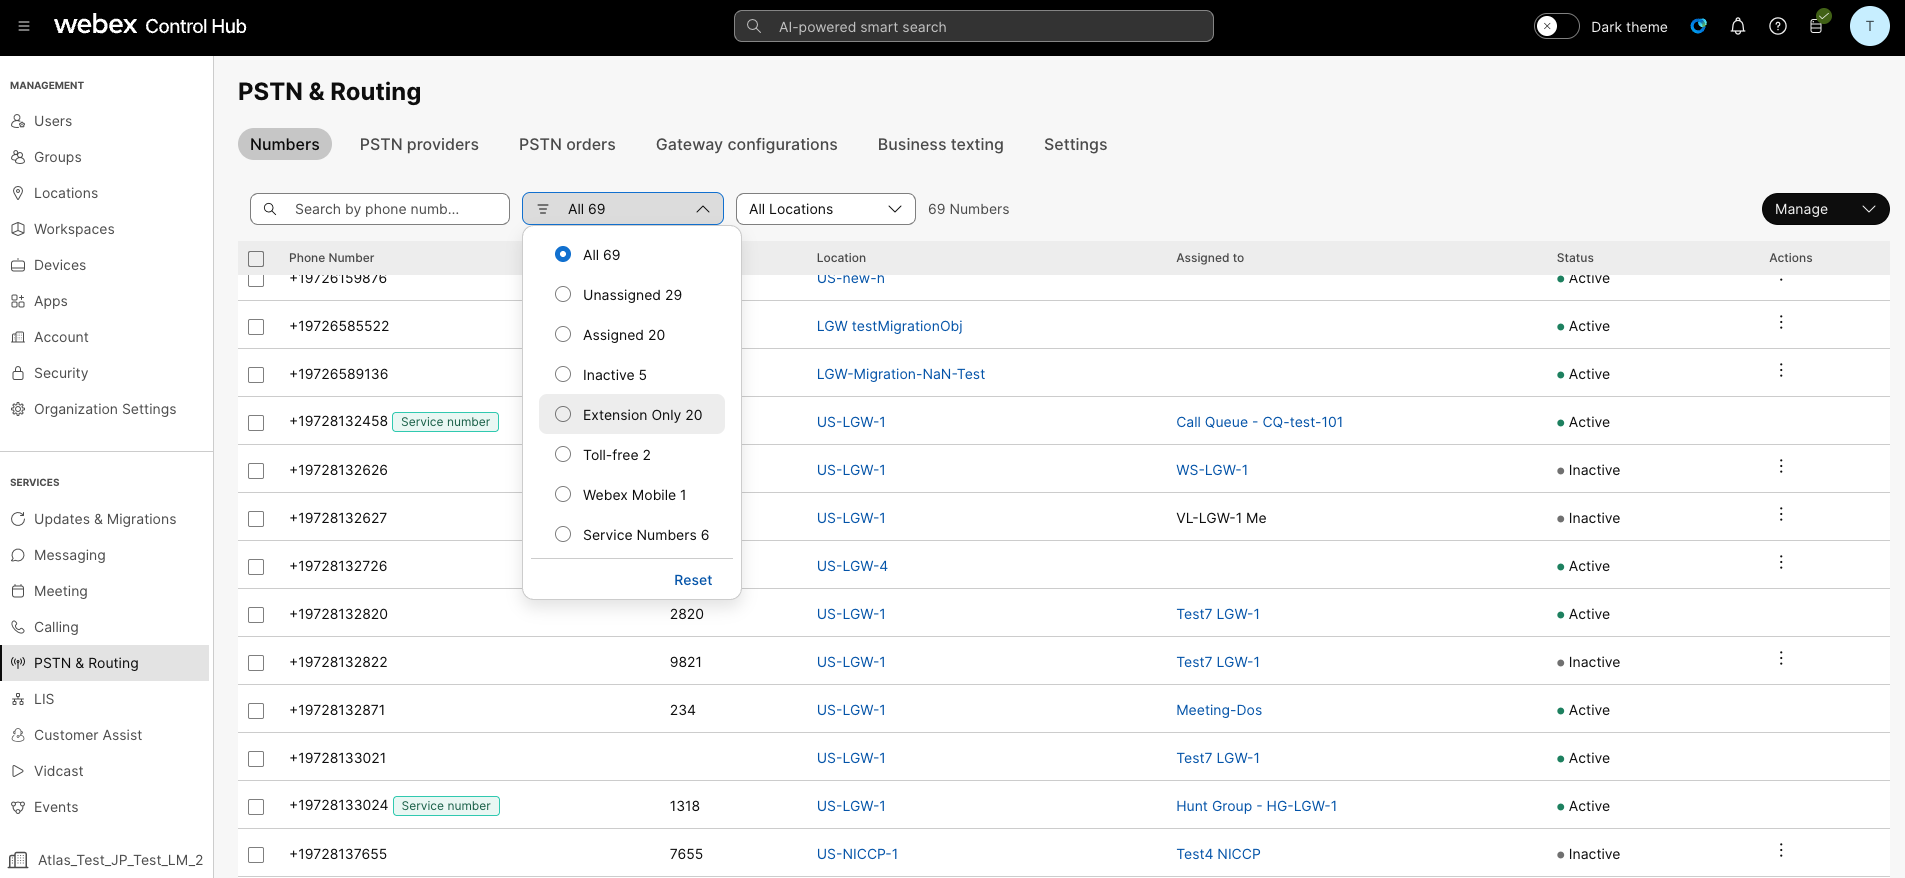Focus the AI-powered smart search box
This screenshot has height=878, width=1905.
click(974, 26)
